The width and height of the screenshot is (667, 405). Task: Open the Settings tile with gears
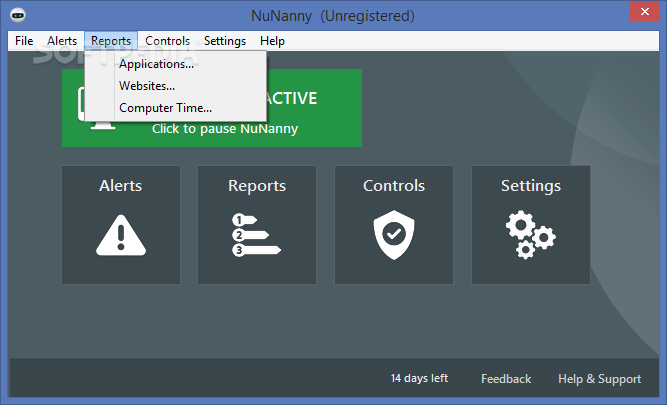coord(531,225)
